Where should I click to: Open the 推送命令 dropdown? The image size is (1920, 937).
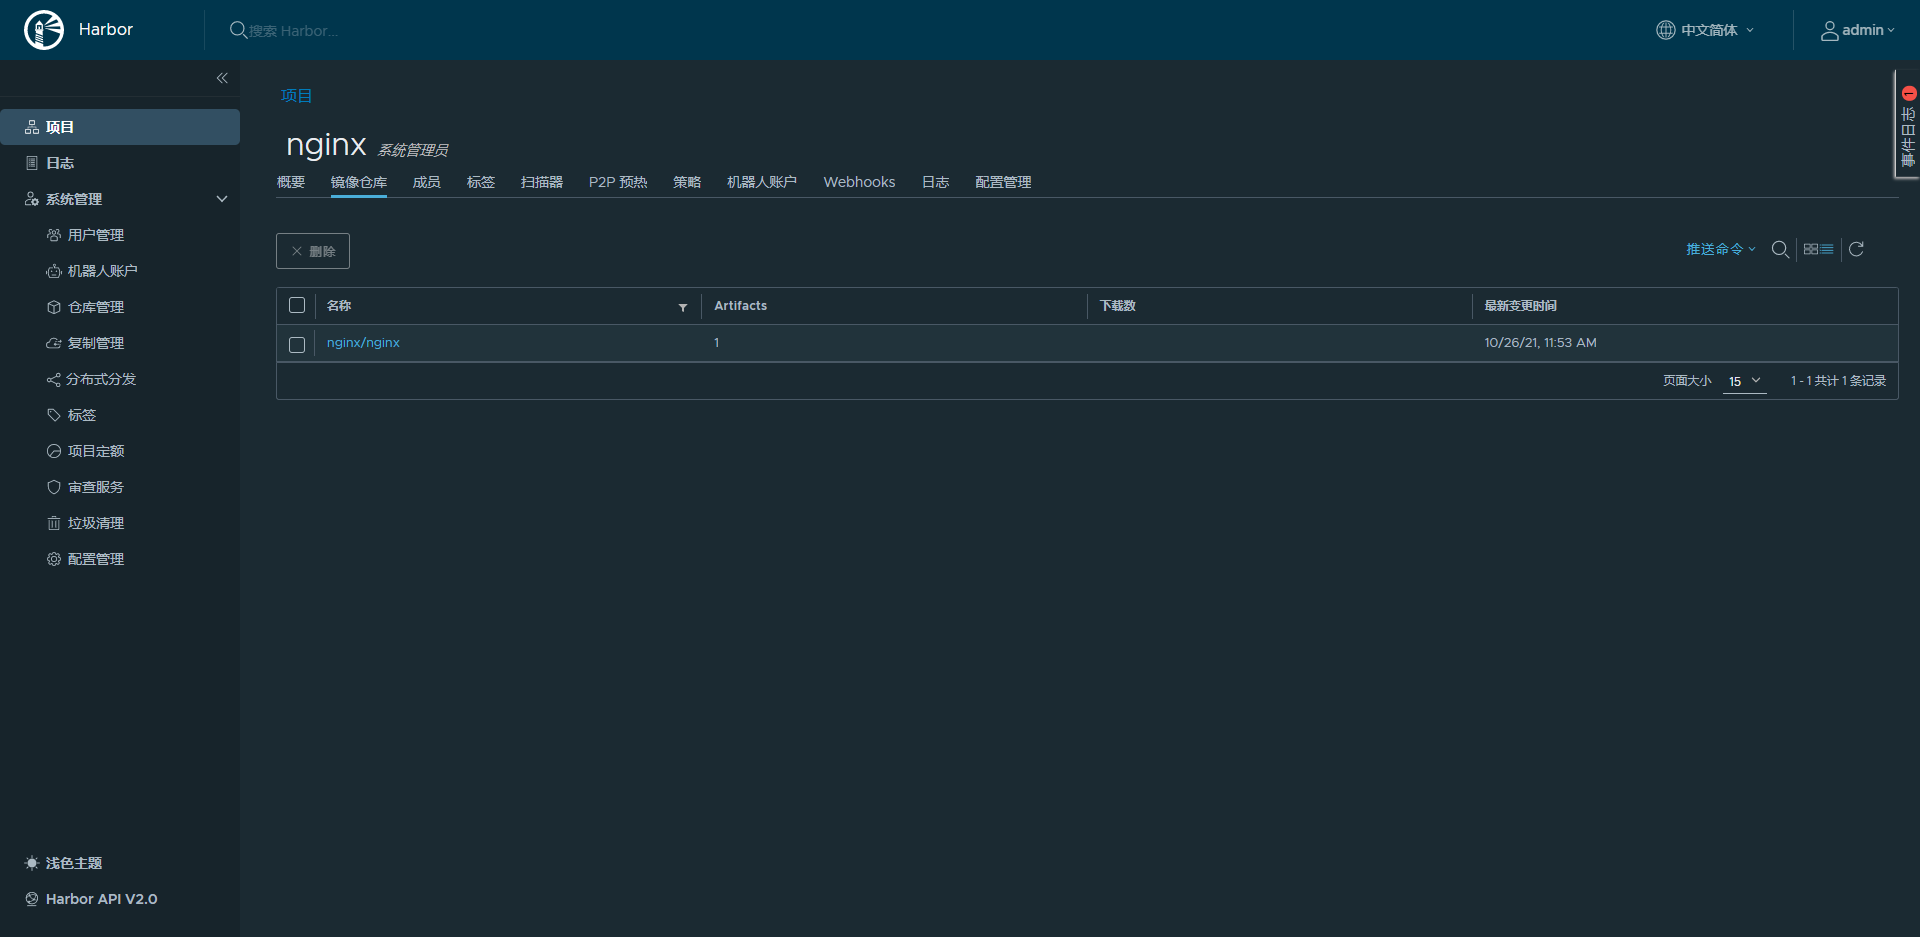(1720, 249)
